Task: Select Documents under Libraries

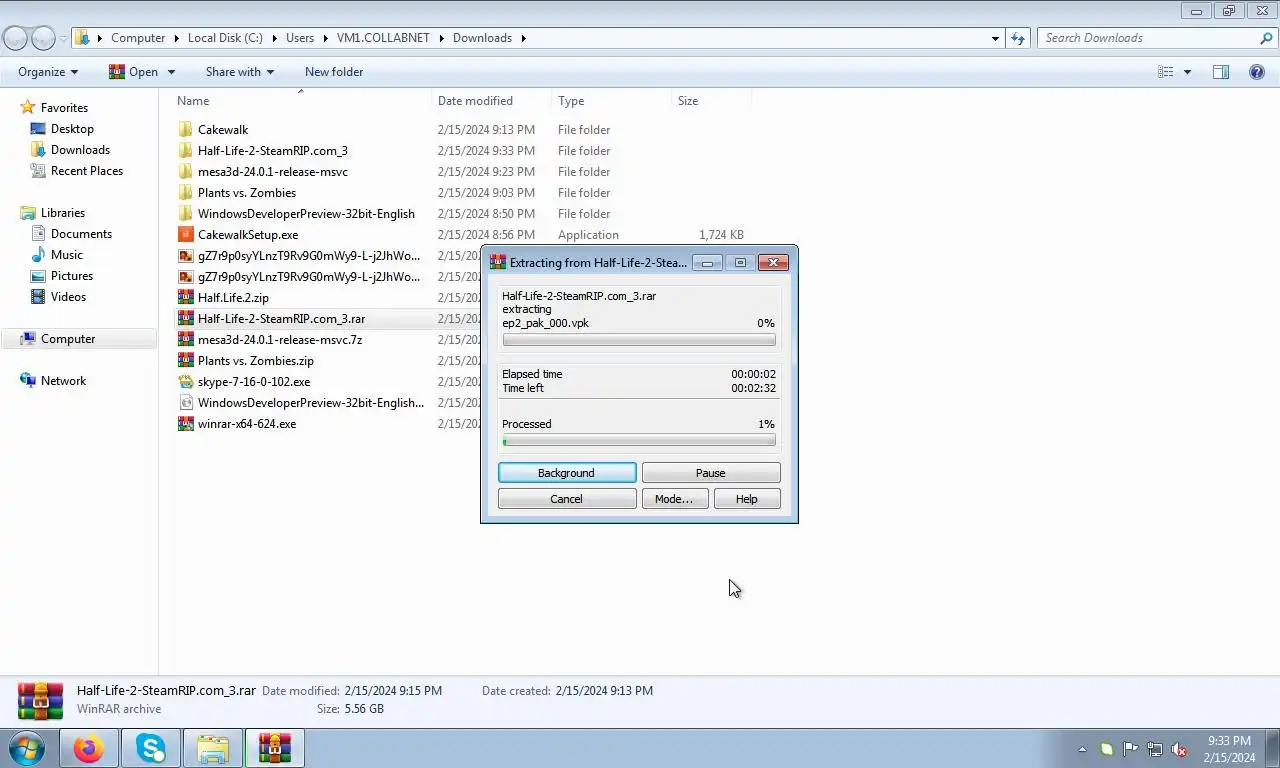Action: [x=81, y=234]
